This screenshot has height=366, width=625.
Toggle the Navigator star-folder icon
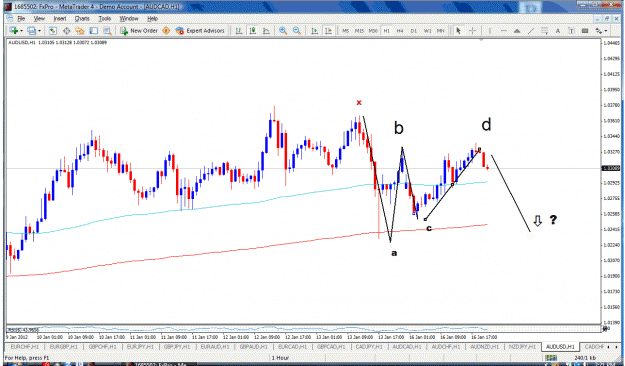[80, 31]
